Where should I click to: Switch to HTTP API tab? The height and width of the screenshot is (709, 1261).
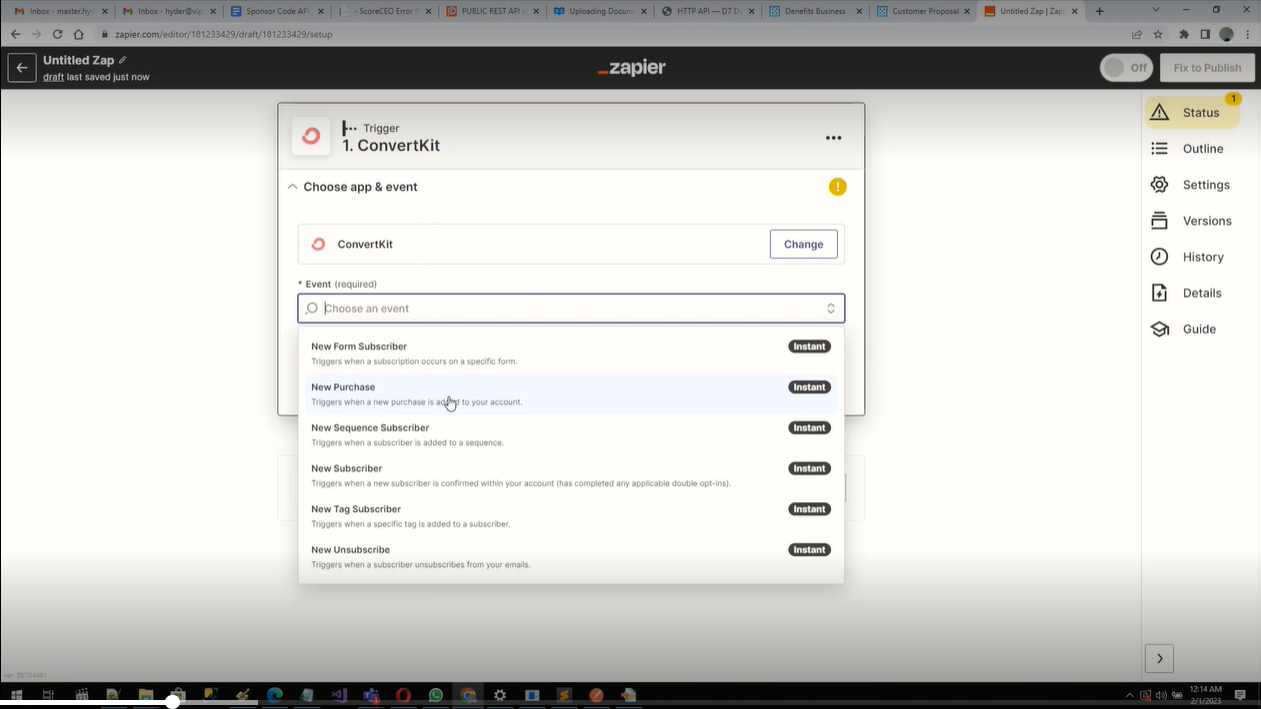click(x=706, y=11)
